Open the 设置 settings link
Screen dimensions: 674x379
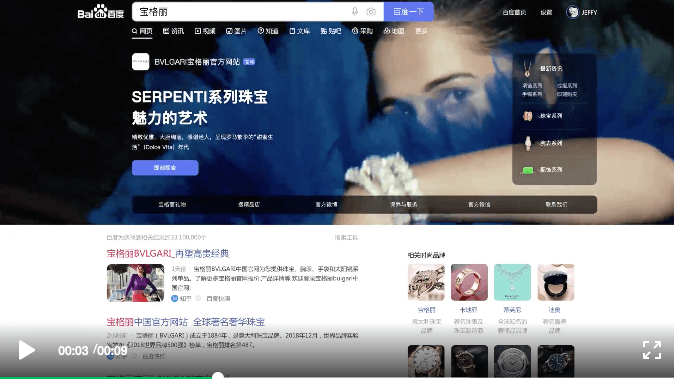[x=546, y=12]
